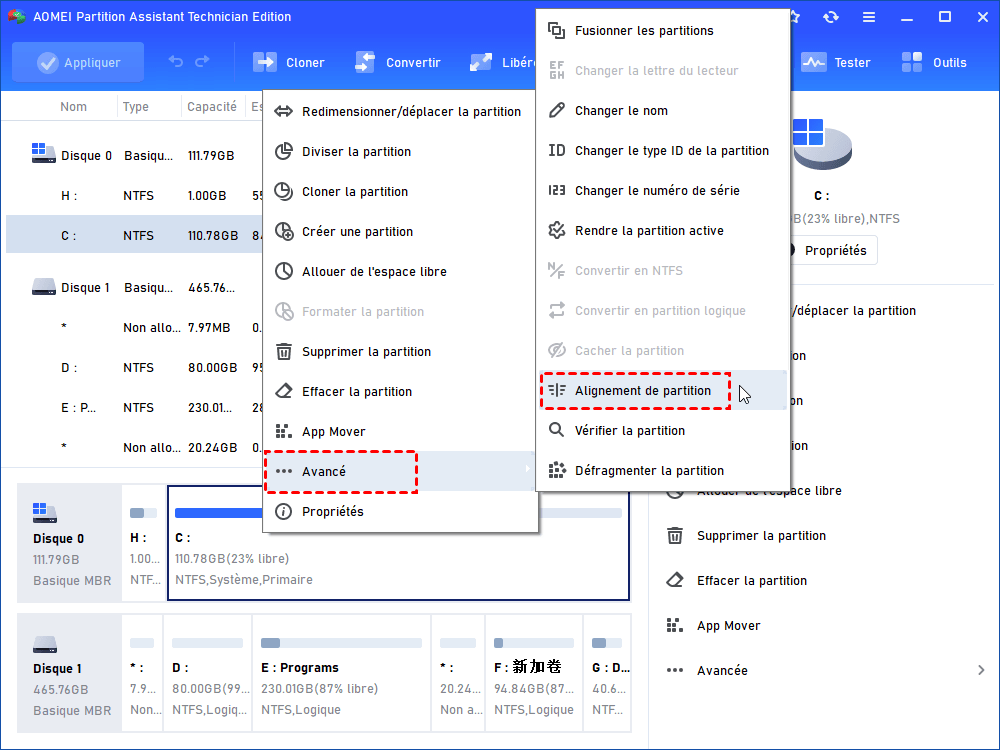Open the Cloner toolbar item
The image size is (1000, 750).
pyautogui.click(x=289, y=62)
